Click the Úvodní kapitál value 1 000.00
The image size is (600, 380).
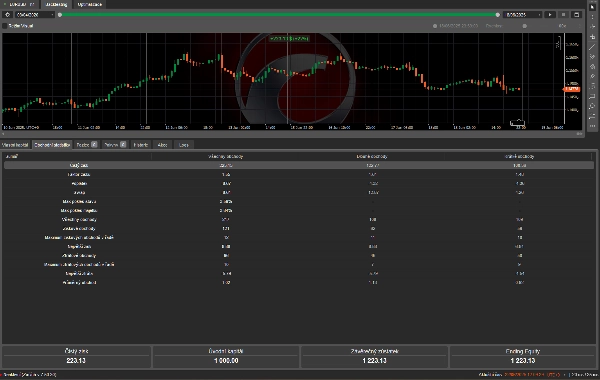[226, 360]
